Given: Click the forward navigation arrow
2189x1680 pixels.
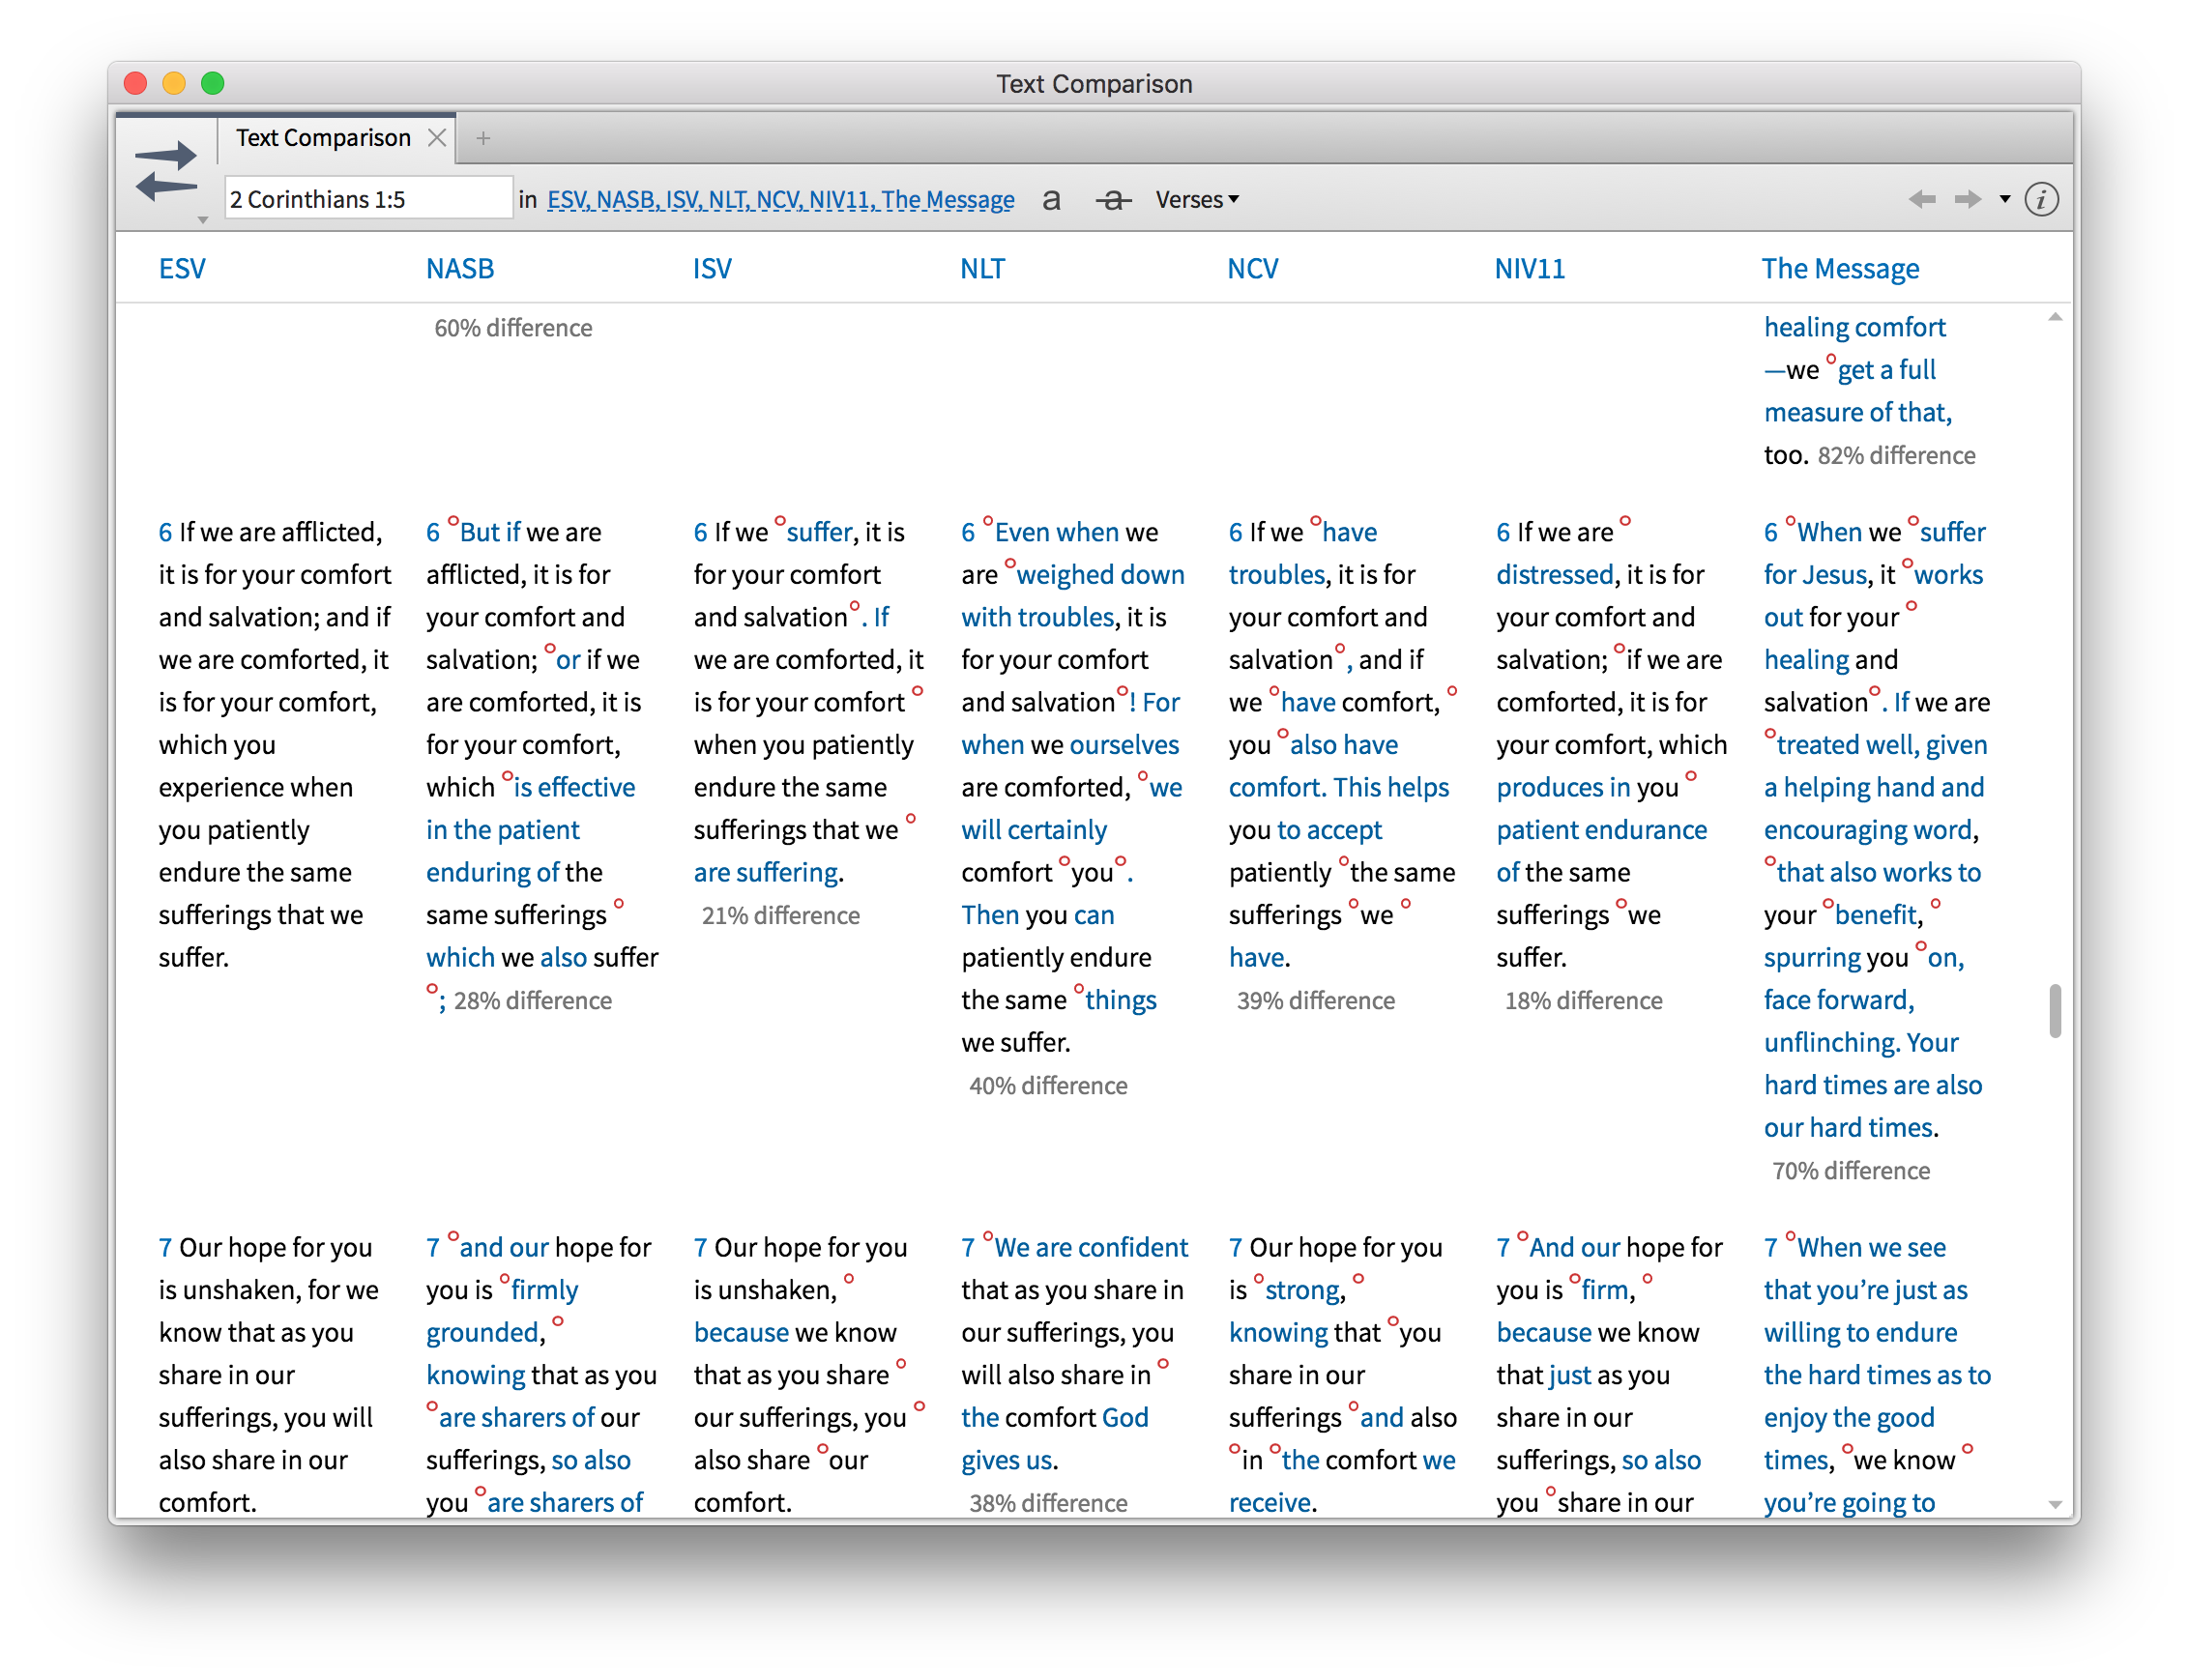Looking at the screenshot, I should click(x=1967, y=200).
